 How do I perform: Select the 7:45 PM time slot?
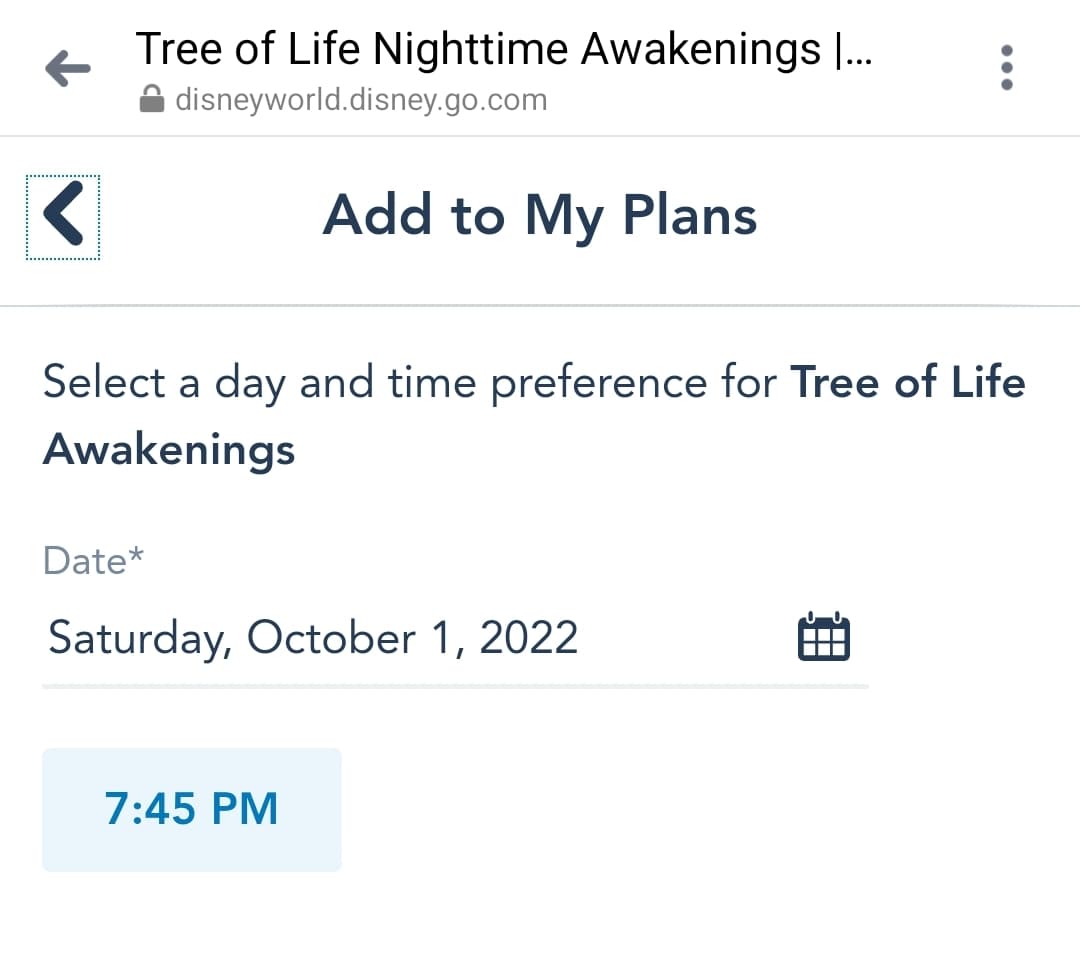pyautogui.click(x=191, y=809)
